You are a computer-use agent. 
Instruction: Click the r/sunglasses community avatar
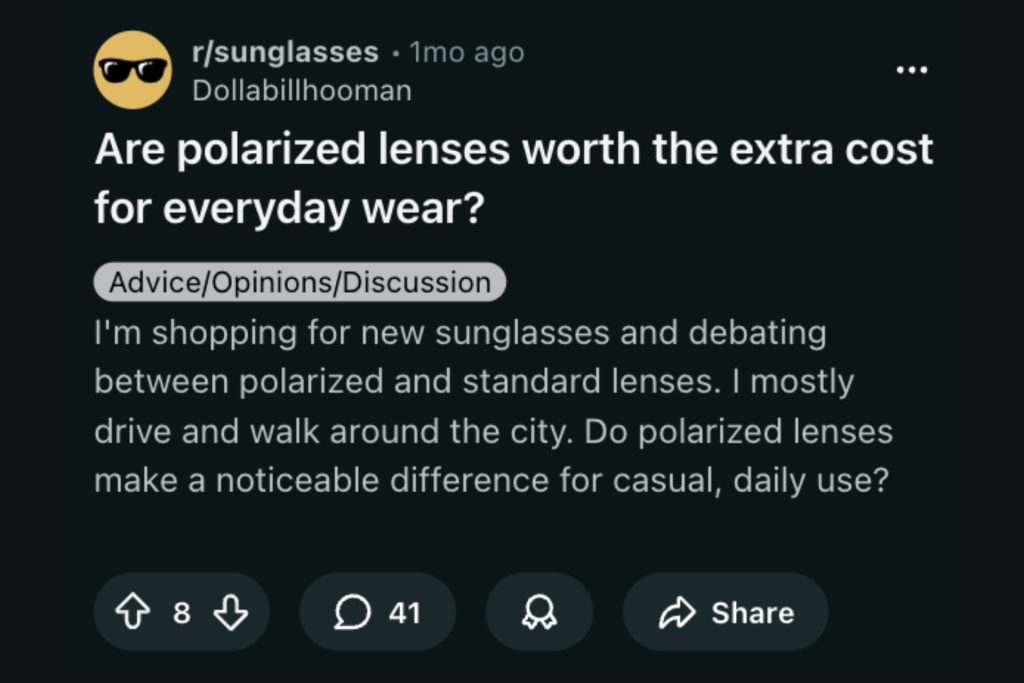pyautogui.click(x=133, y=71)
